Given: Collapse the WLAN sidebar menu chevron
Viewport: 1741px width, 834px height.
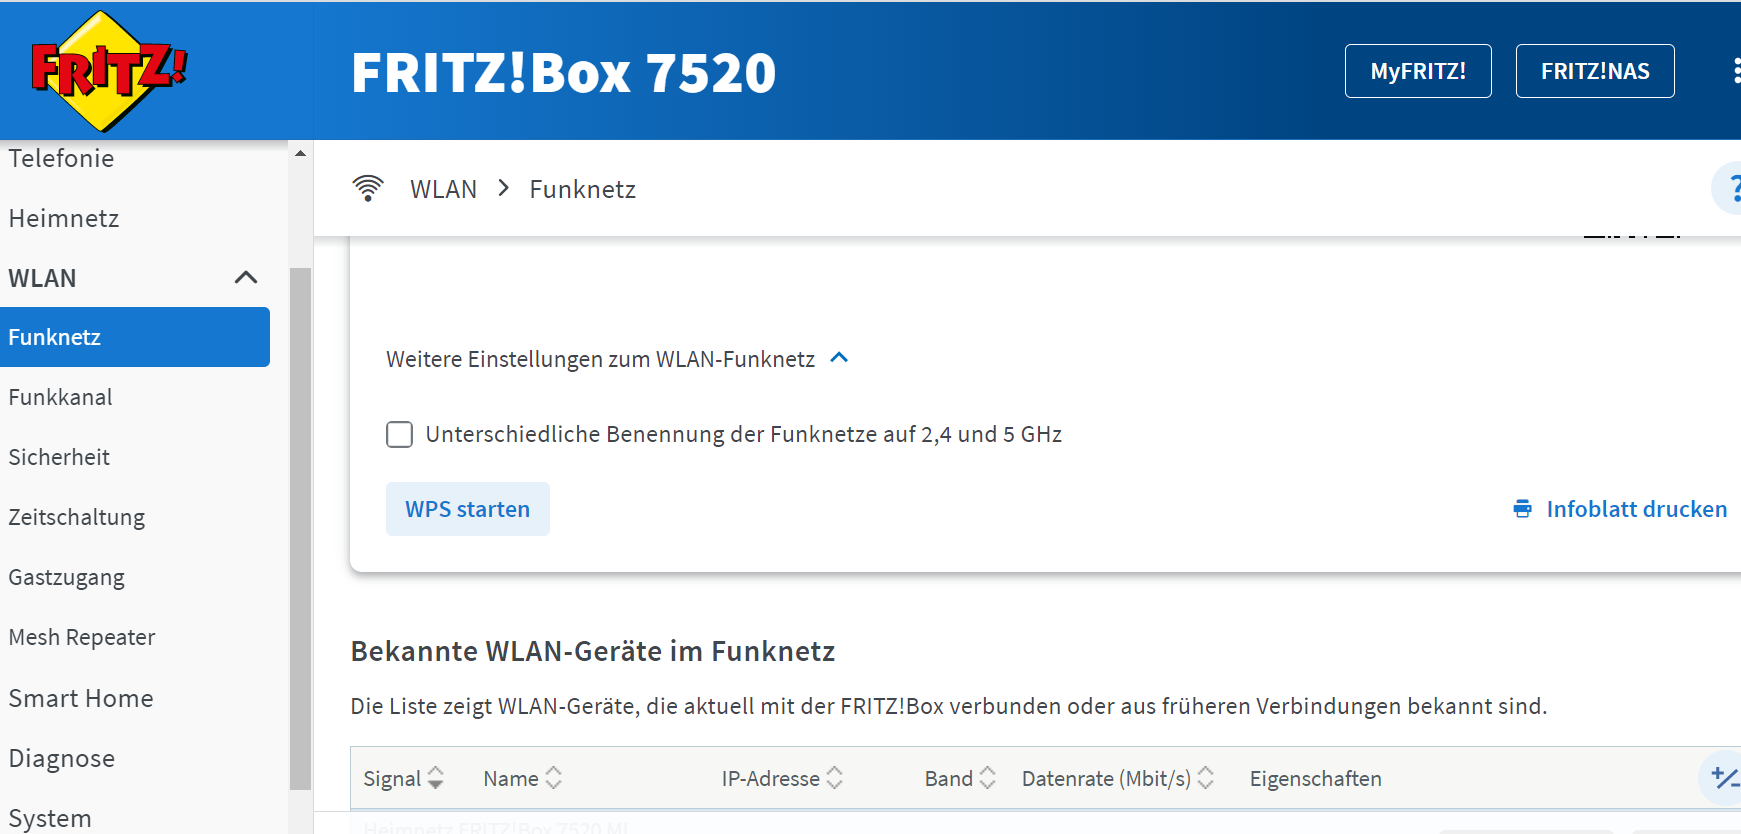Looking at the screenshot, I should click(246, 278).
